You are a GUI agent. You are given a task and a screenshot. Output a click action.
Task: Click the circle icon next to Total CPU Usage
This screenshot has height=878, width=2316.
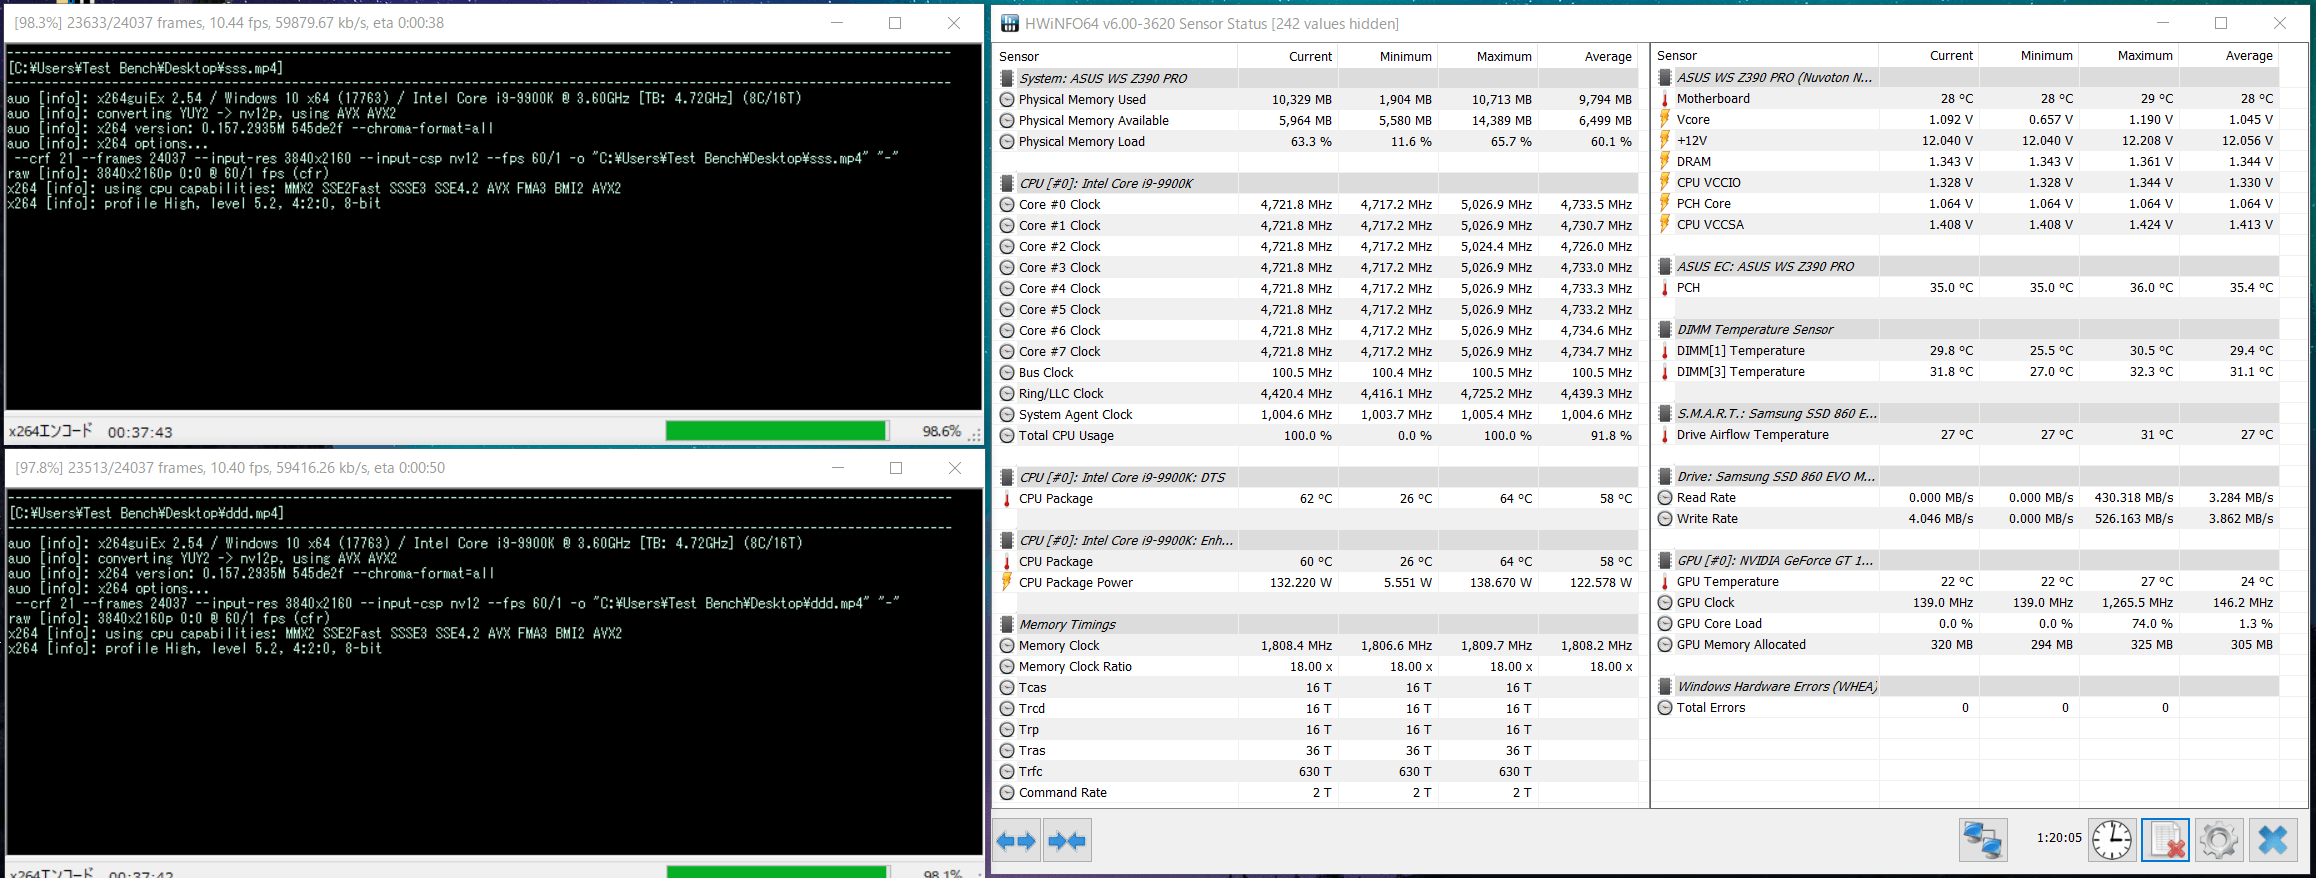[1007, 435]
